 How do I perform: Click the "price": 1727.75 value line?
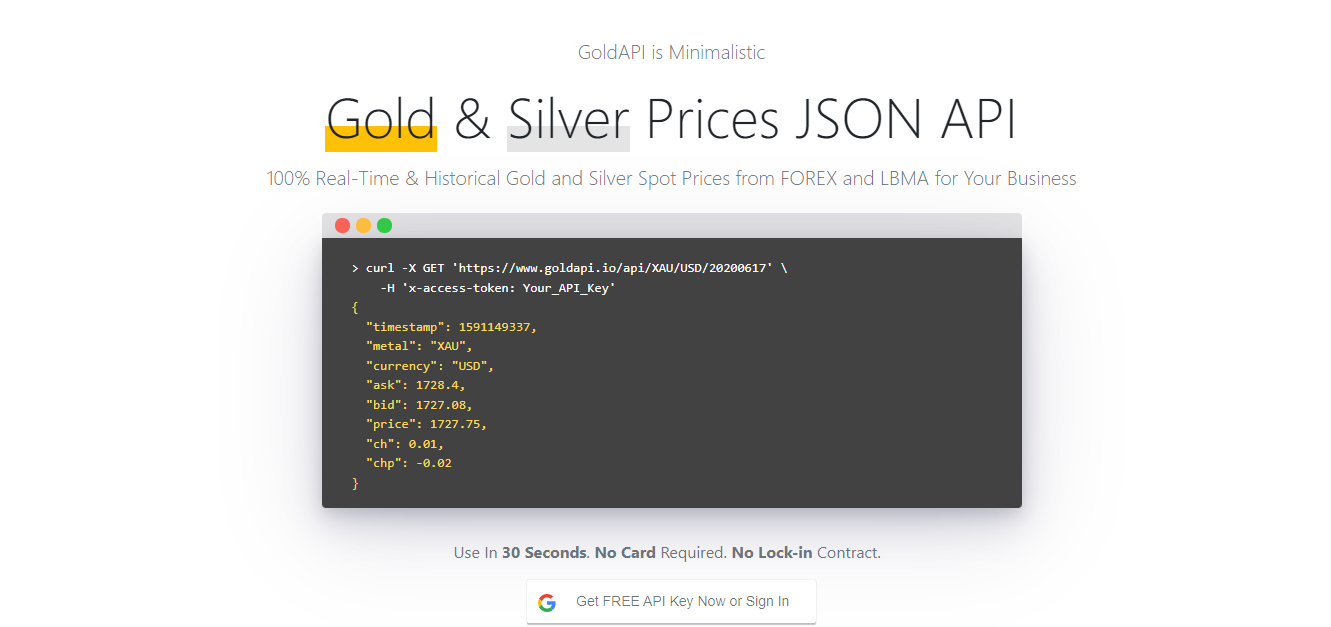tap(426, 424)
